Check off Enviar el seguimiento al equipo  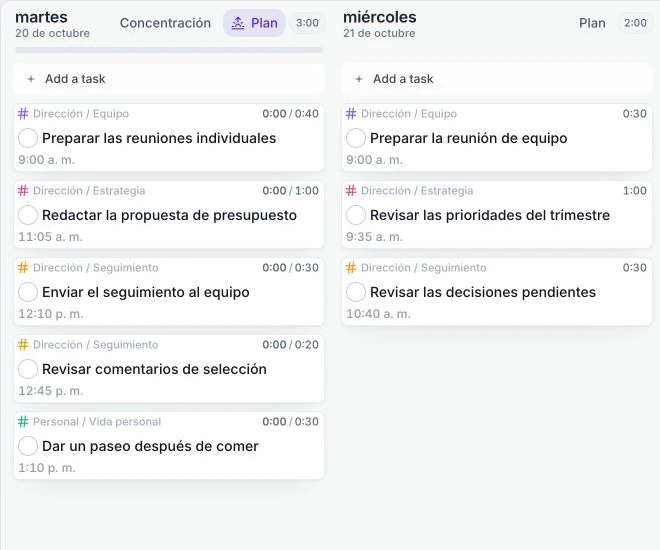pyautogui.click(x=28, y=292)
